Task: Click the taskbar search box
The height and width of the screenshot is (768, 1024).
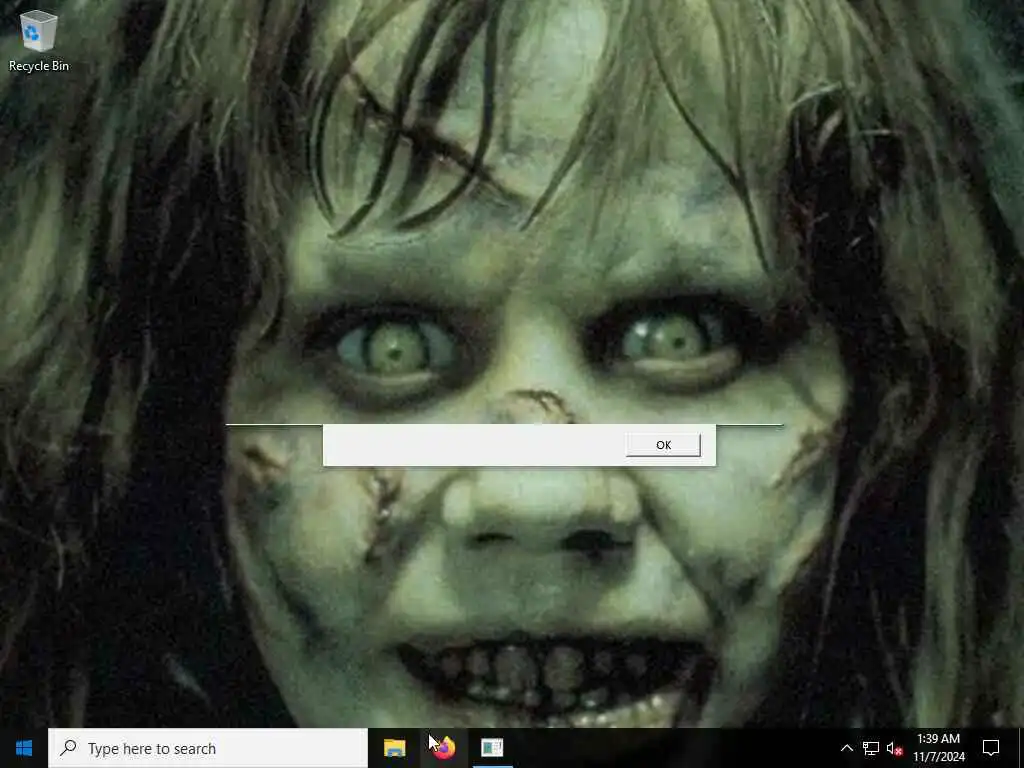Action: pyautogui.click(x=208, y=748)
